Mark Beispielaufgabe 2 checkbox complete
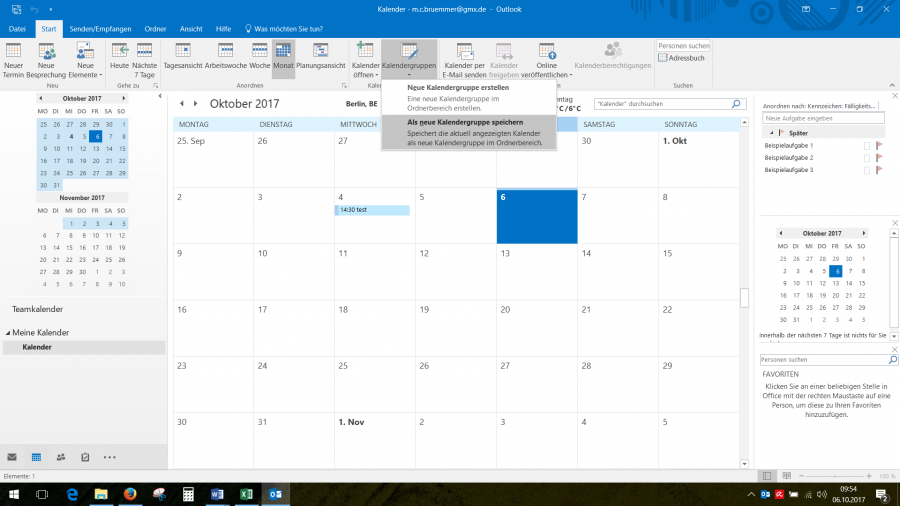This screenshot has height=506, width=900. [x=867, y=158]
